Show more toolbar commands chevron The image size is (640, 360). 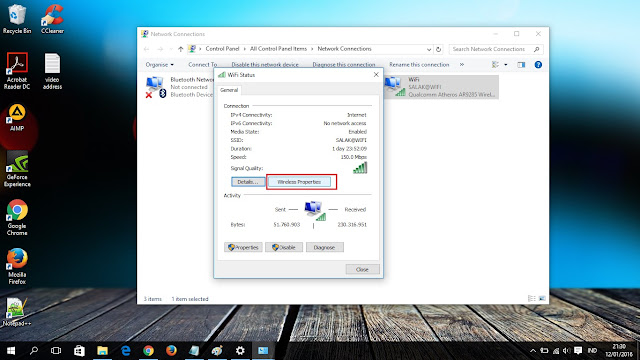(x=462, y=64)
